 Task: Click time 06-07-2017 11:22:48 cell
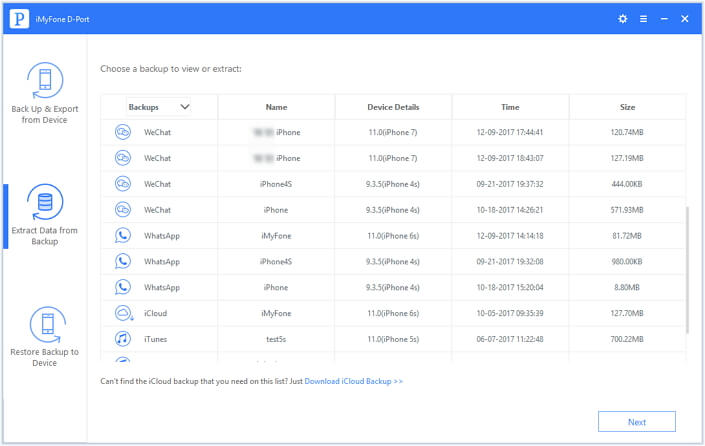[x=510, y=339]
